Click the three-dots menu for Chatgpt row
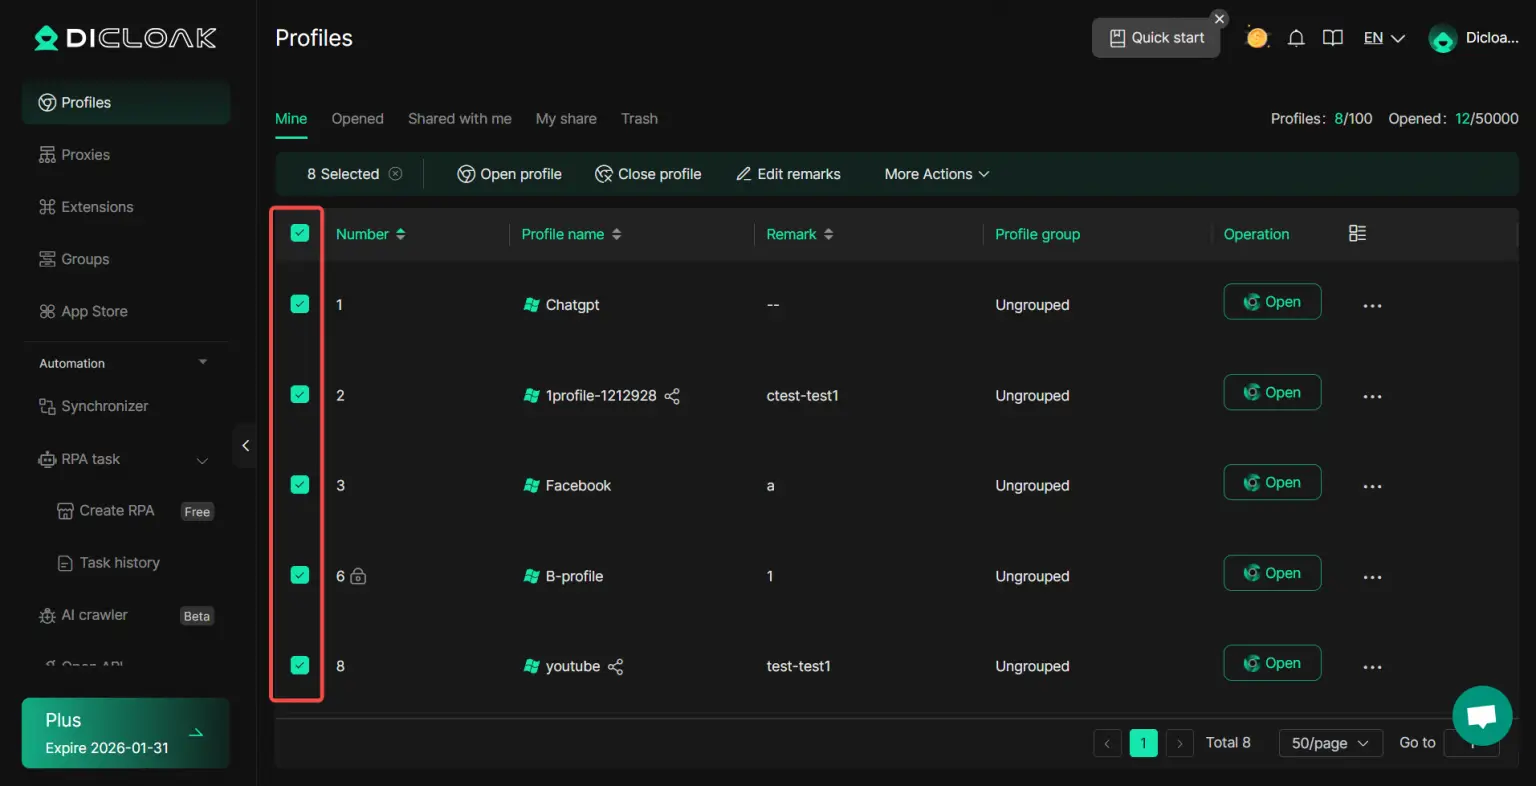This screenshot has height=786, width=1536. pyautogui.click(x=1372, y=306)
